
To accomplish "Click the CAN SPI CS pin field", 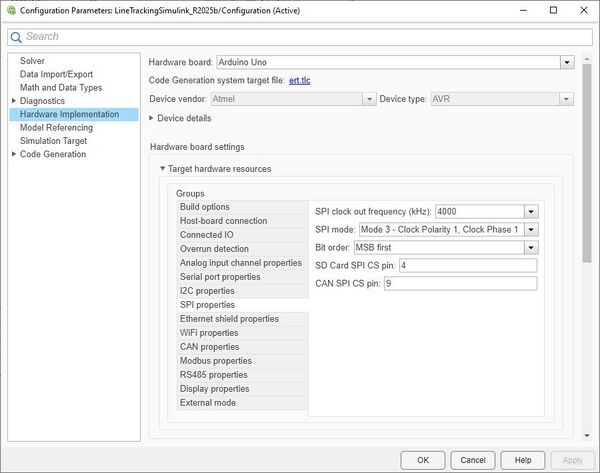I will pyautogui.click(x=459, y=283).
